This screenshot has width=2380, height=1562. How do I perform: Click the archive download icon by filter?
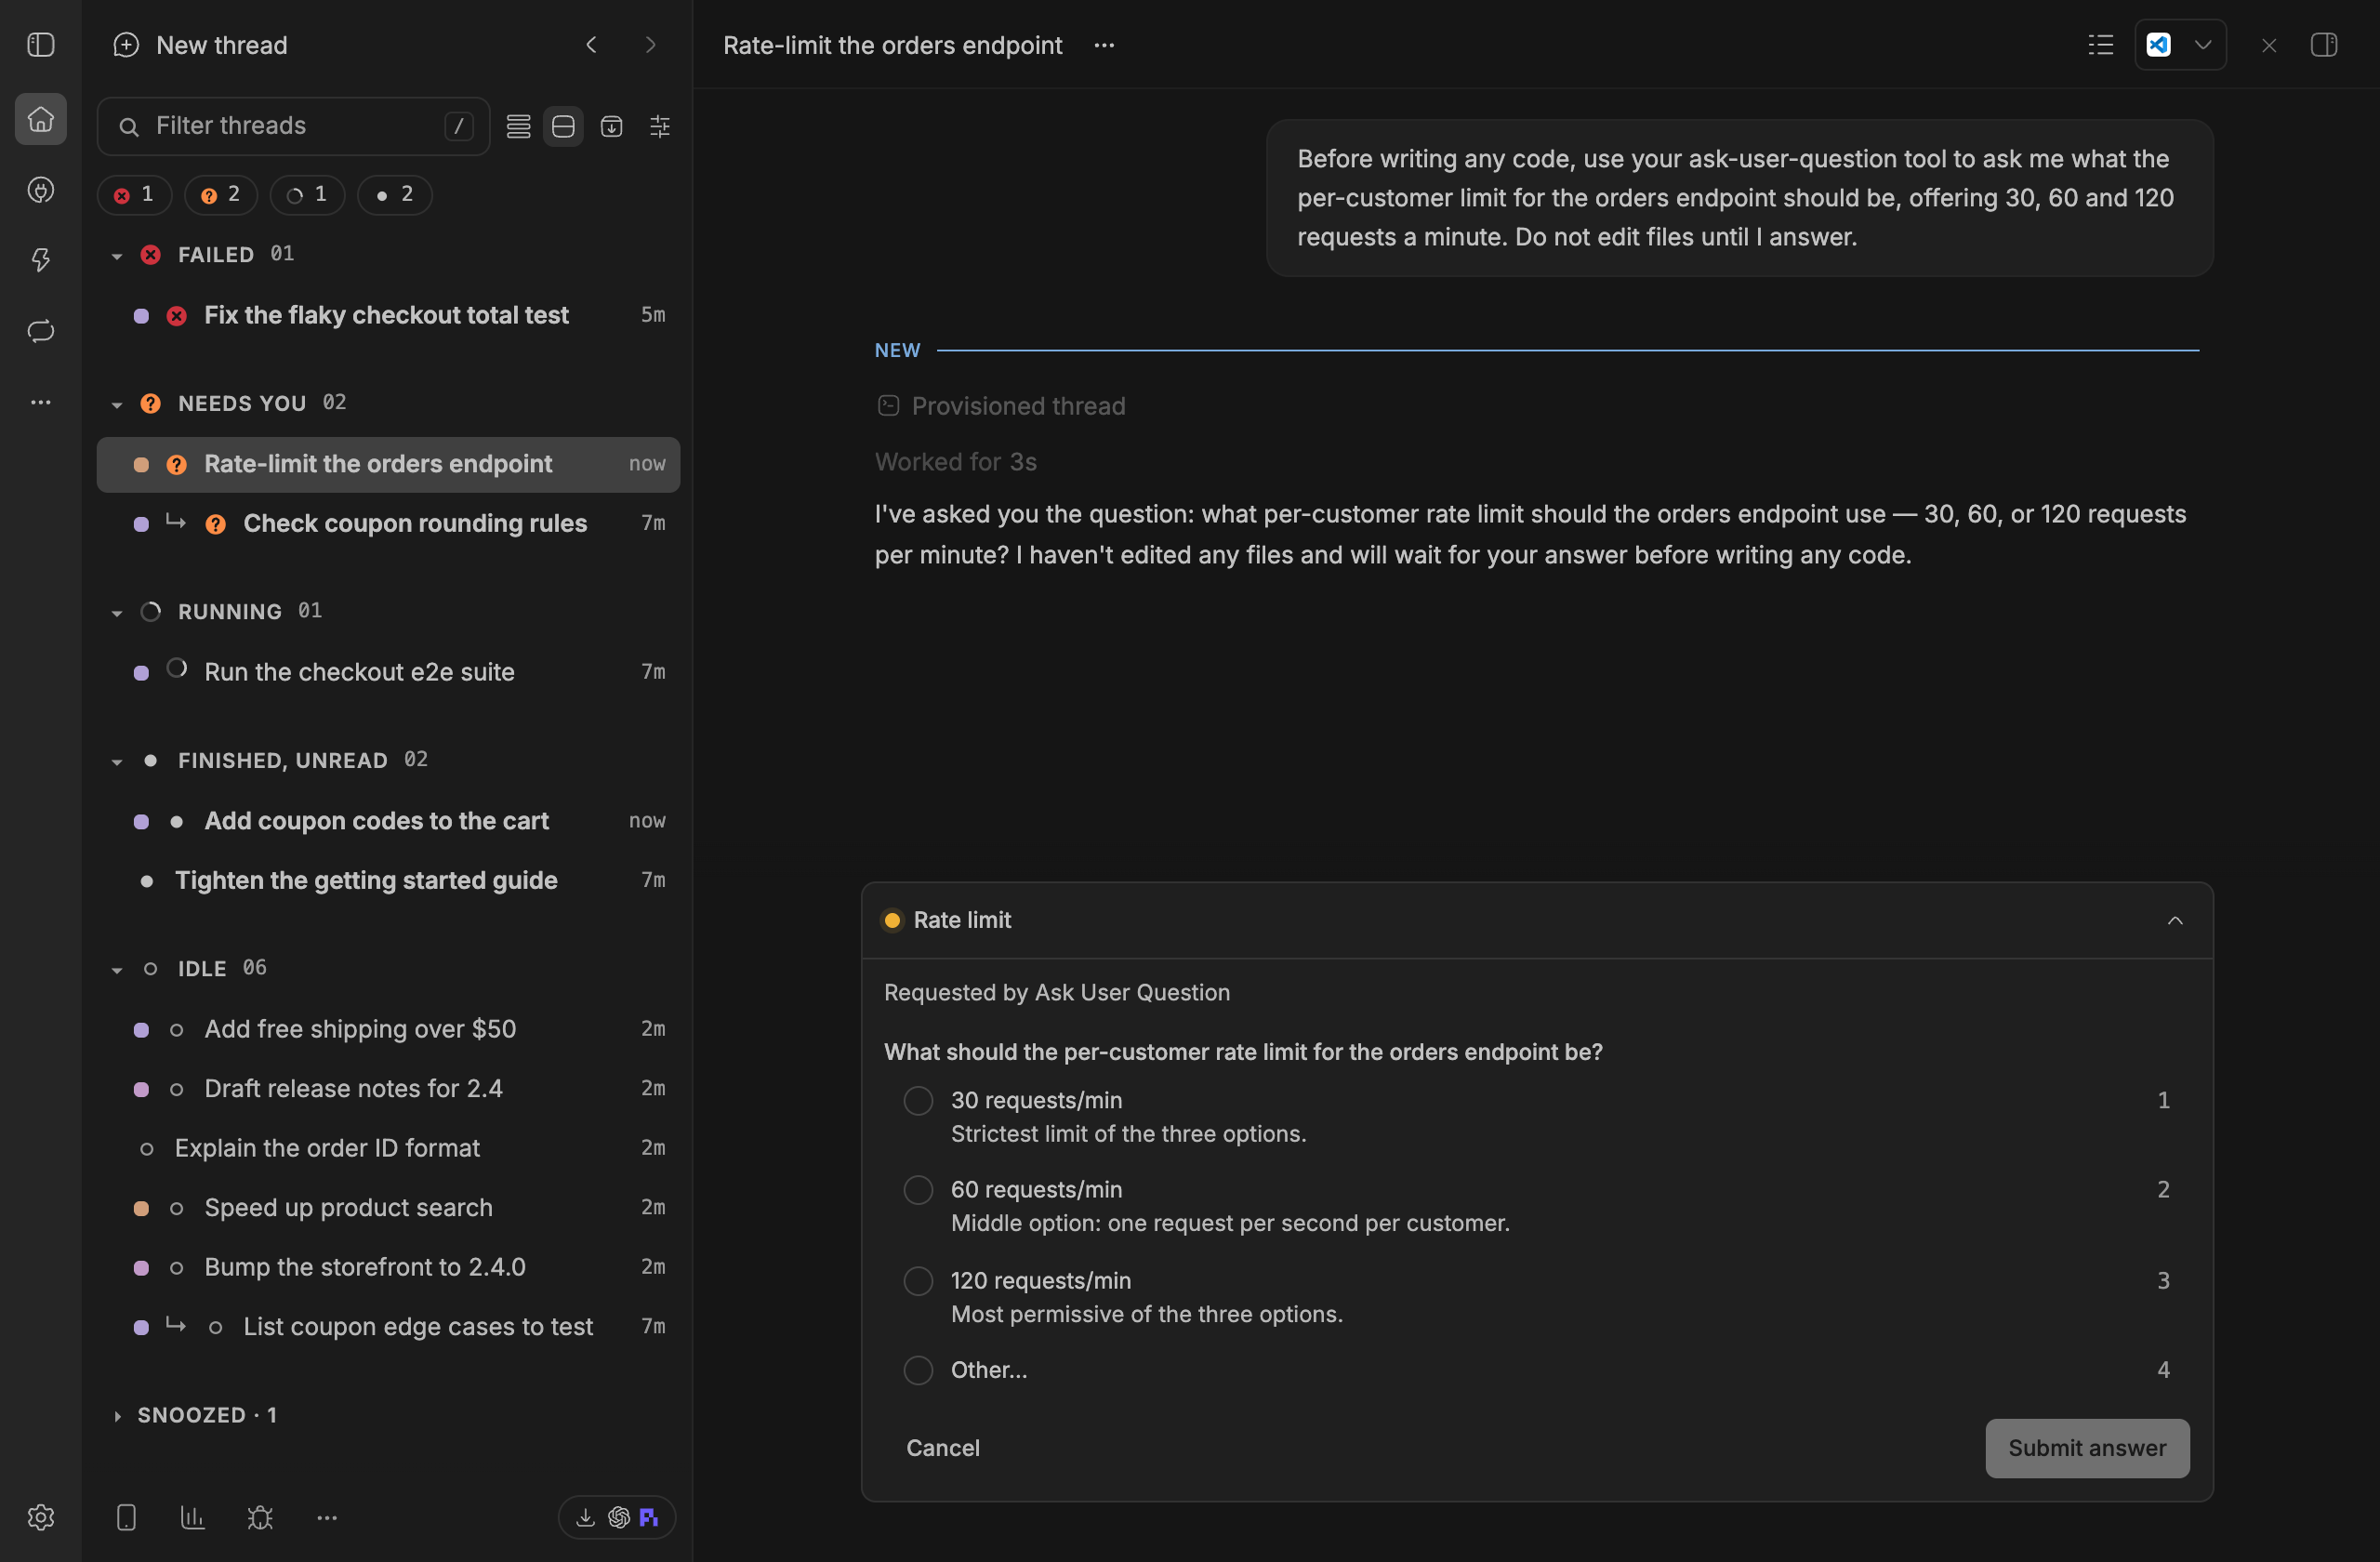pos(611,126)
